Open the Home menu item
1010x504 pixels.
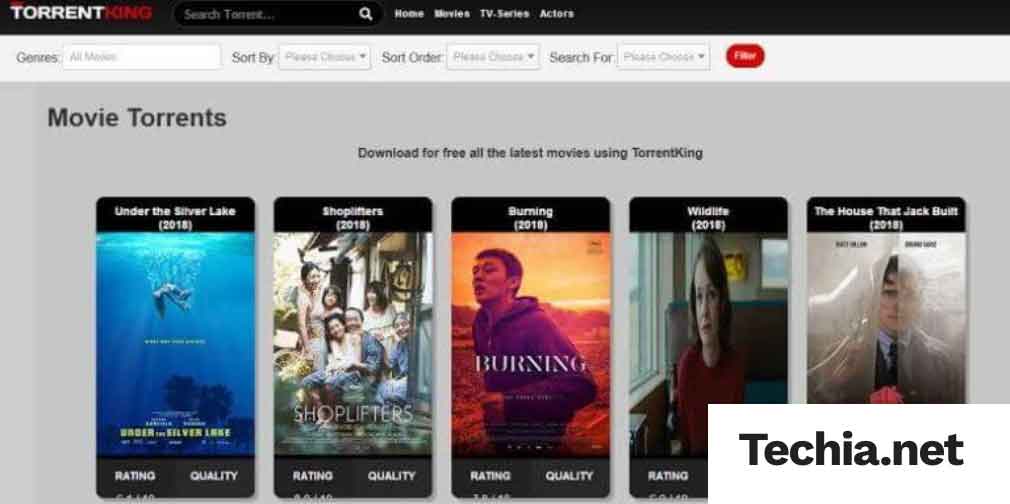click(x=409, y=14)
